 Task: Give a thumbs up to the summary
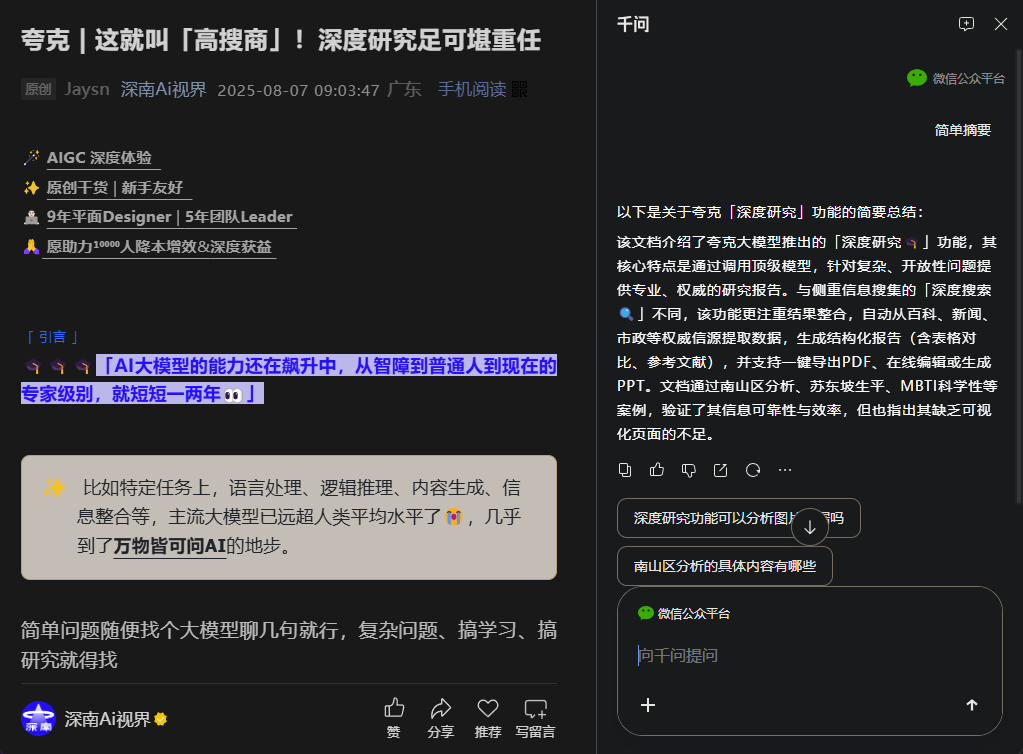tap(656, 469)
